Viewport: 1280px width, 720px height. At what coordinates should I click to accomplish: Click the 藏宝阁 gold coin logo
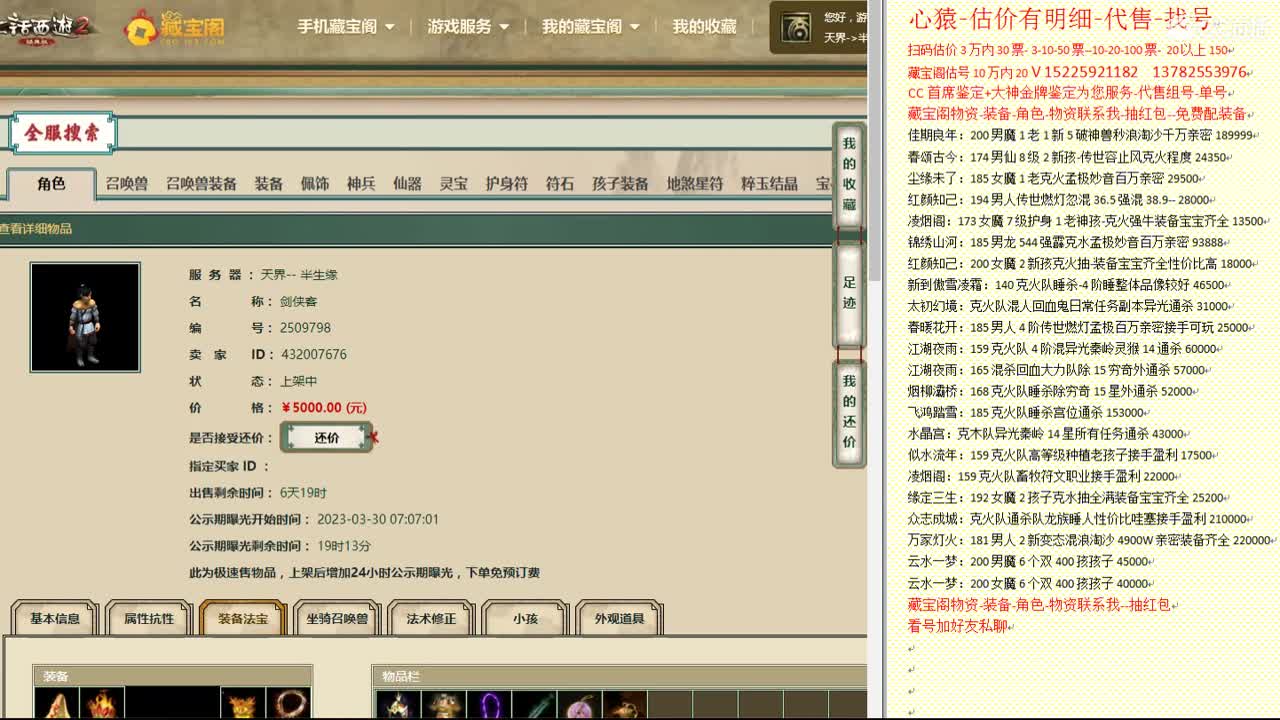point(174,27)
